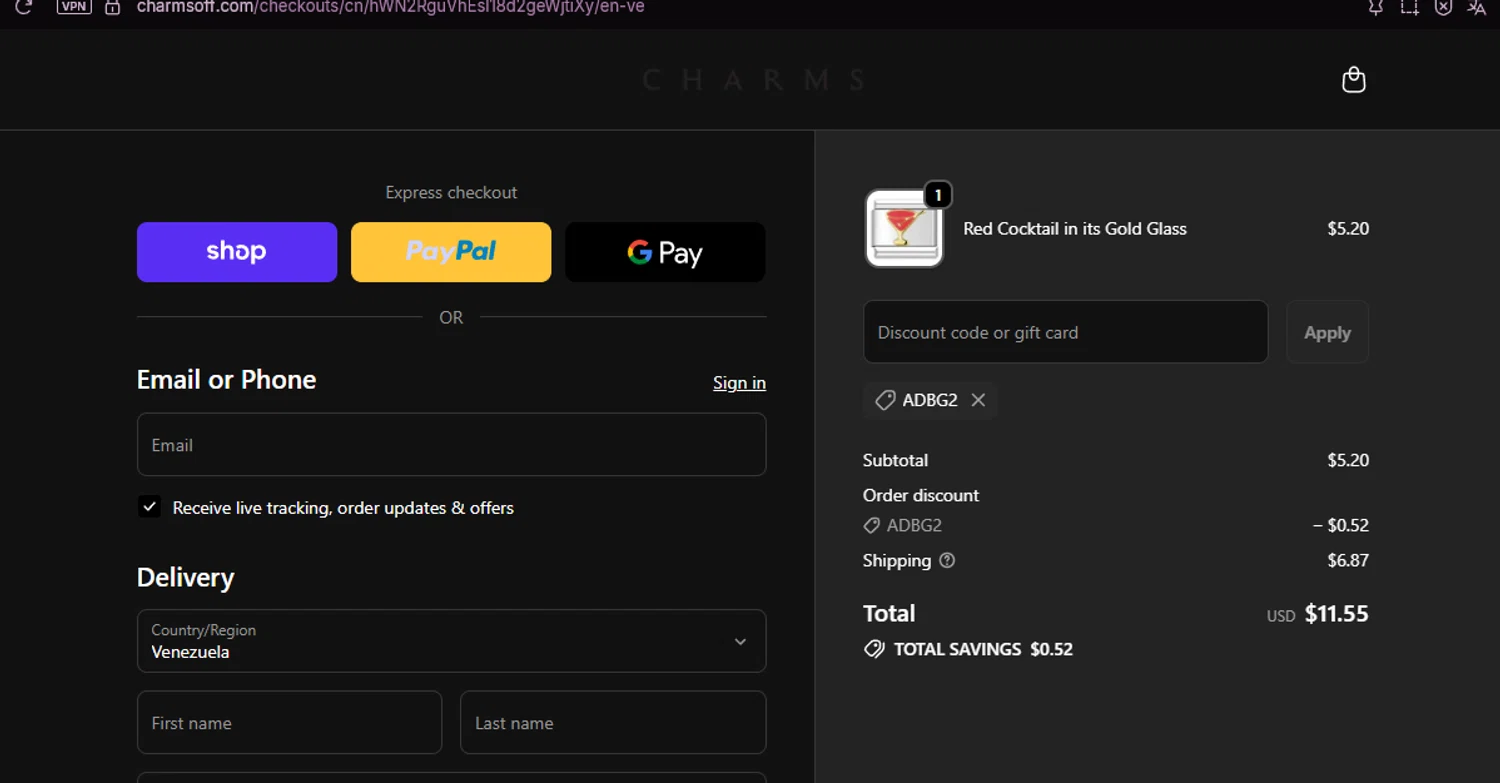Click the TOTAL SAVINGS tag icon

(874, 649)
